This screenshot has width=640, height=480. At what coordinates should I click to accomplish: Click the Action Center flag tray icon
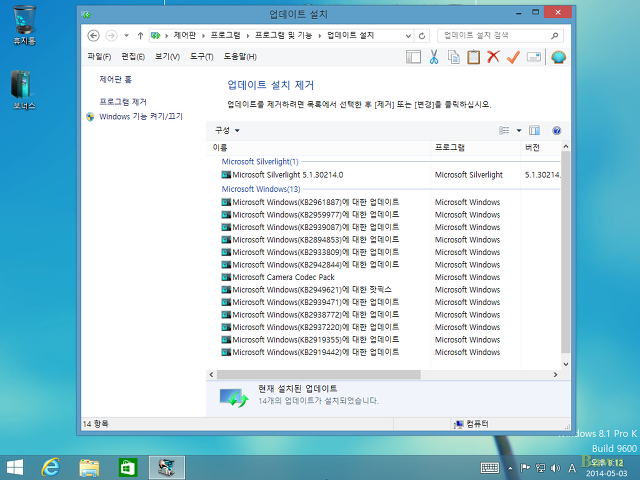[x=525, y=468]
